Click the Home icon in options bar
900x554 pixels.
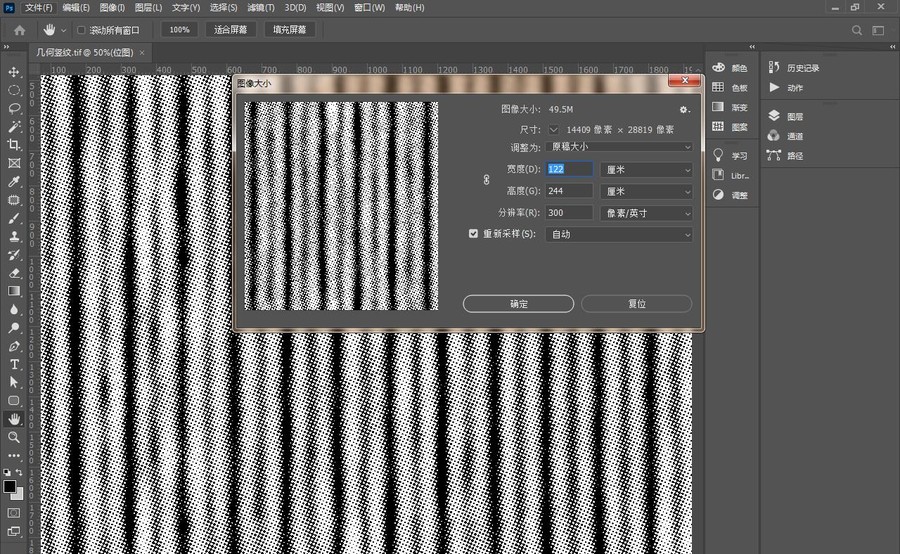coord(20,30)
